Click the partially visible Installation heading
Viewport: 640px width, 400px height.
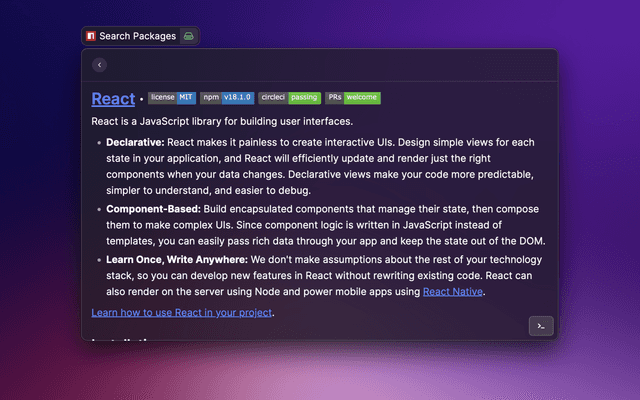(x=127, y=341)
